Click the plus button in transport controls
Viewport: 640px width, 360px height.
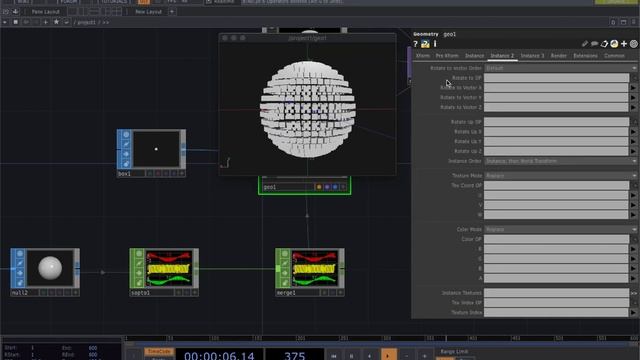[424, 356]
